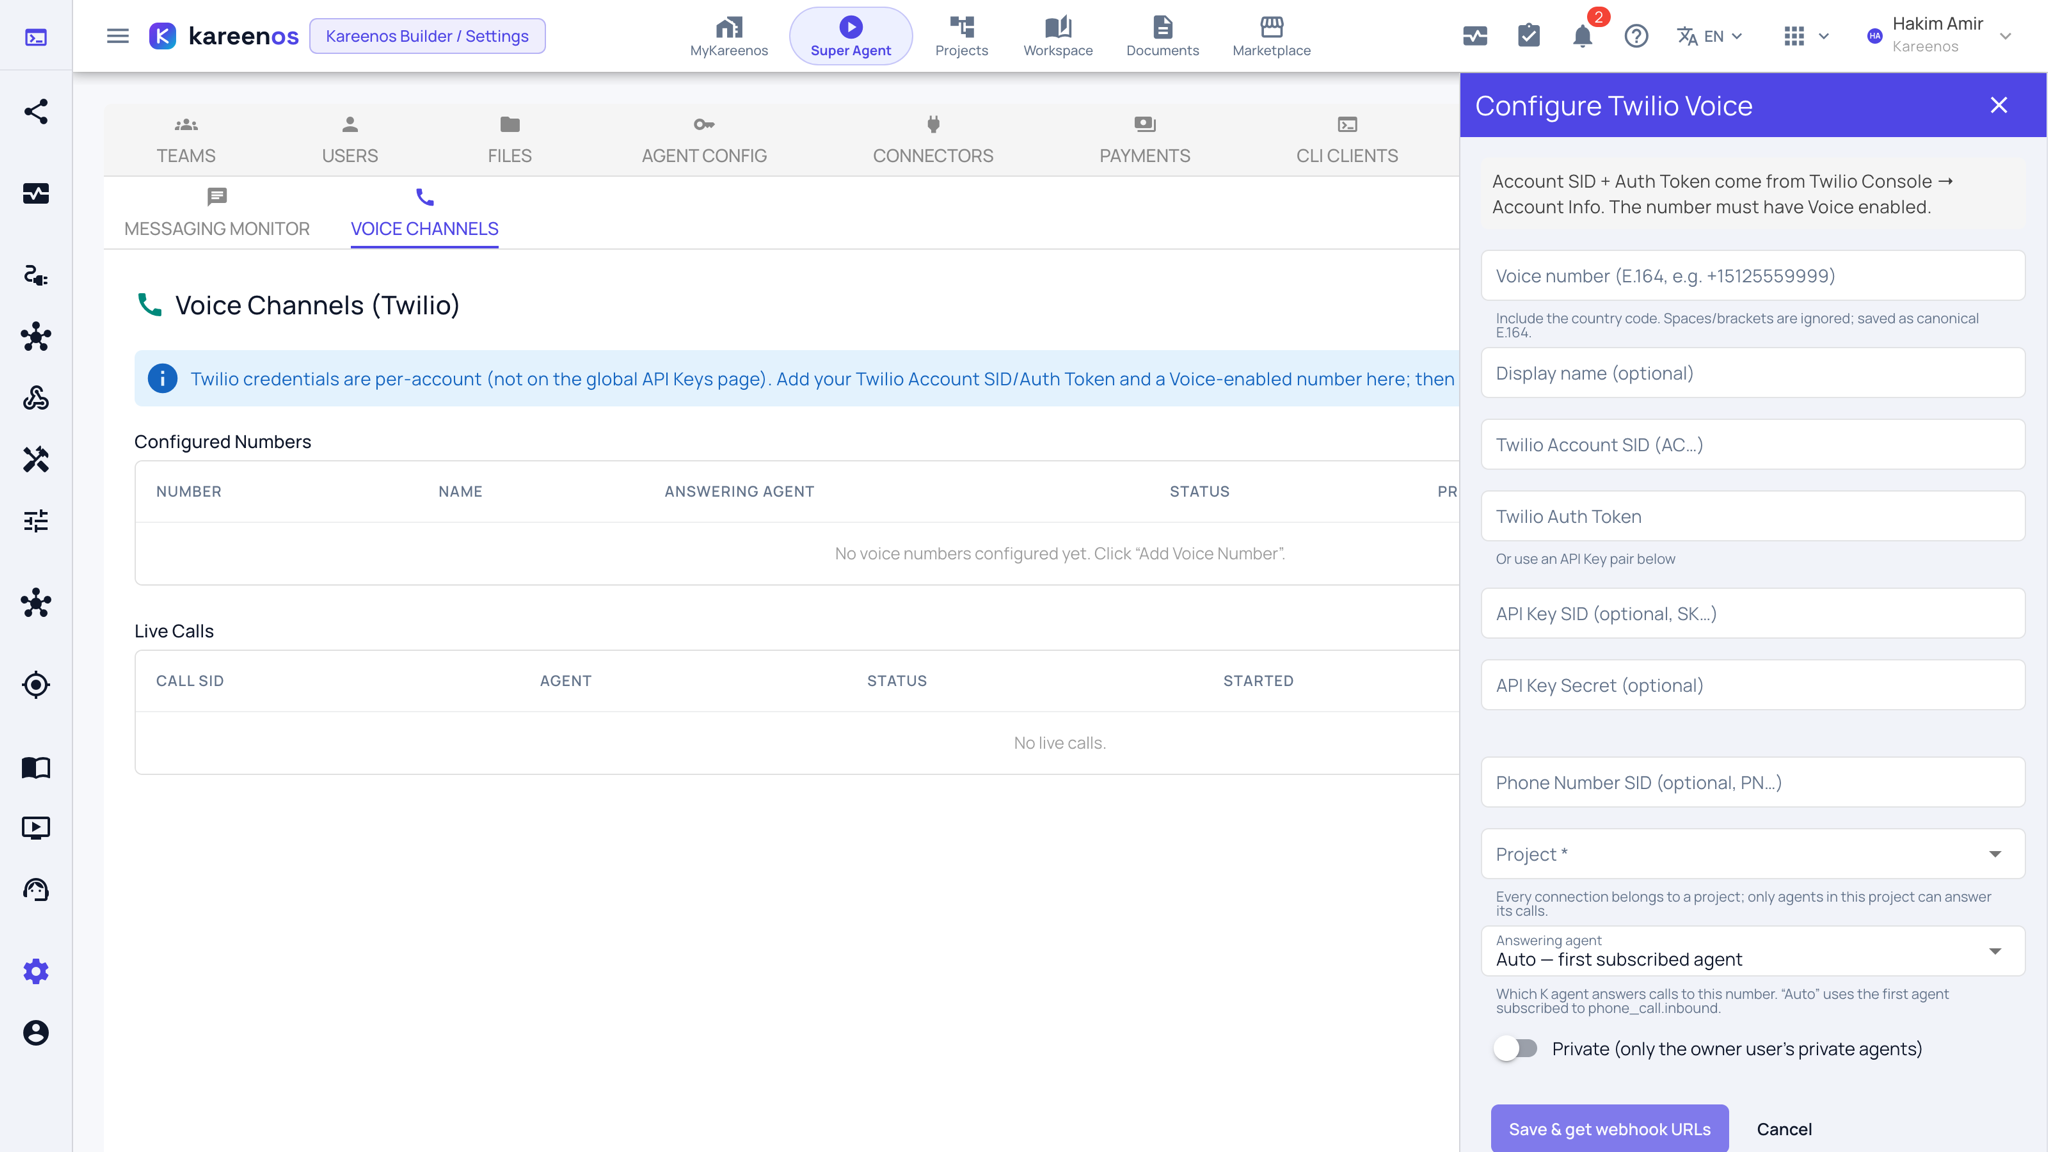Viewport: 2048px width, 1152px height.
Task: Switch to the Teams tab
Action: pos(186,141)
